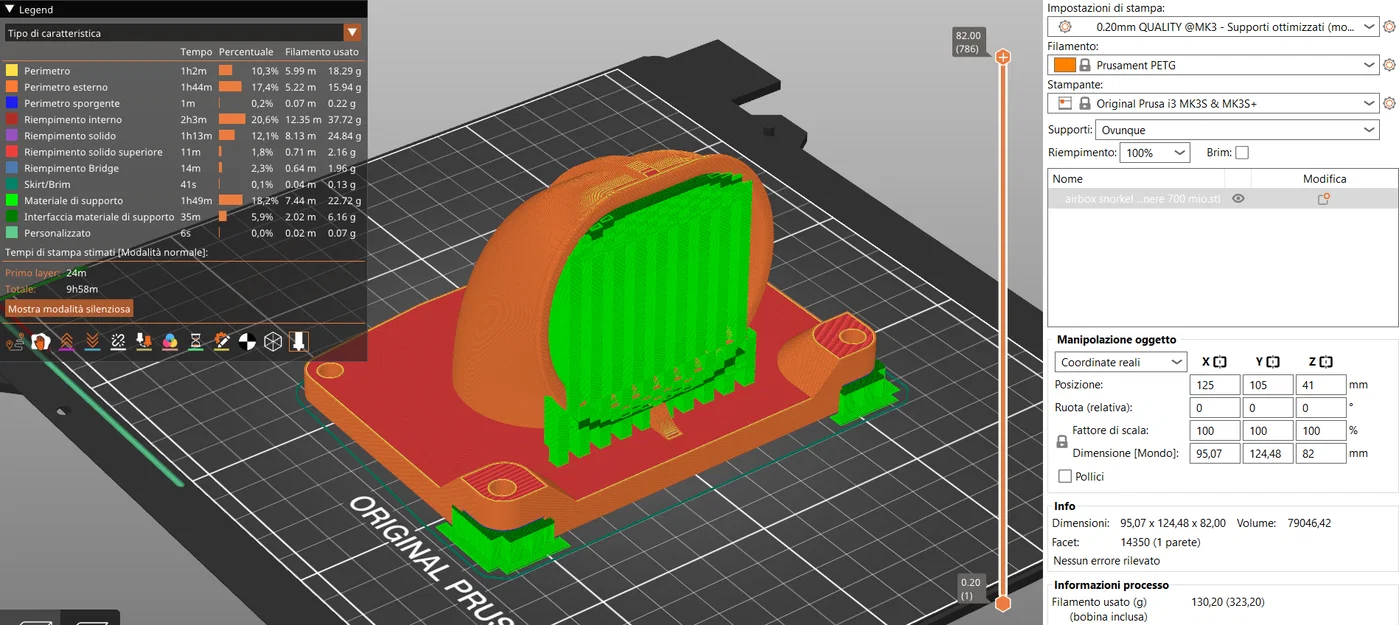Open print settings gear next to 0.20mm QUALITY
This screenshot has width=1399, height=625.
[1389, 27]
